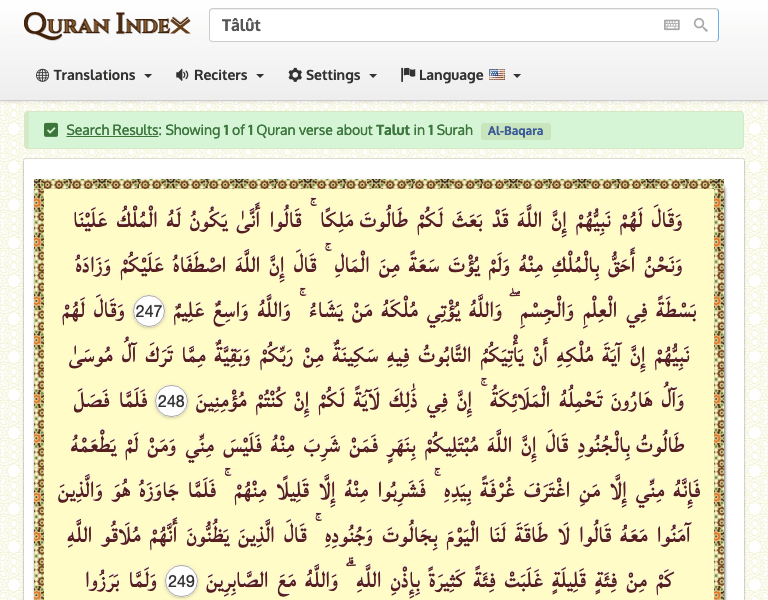Expand the Reciters dropdown arrow
Image resolution: width=768 pixels, height=600 pixels.
point(260,76)
